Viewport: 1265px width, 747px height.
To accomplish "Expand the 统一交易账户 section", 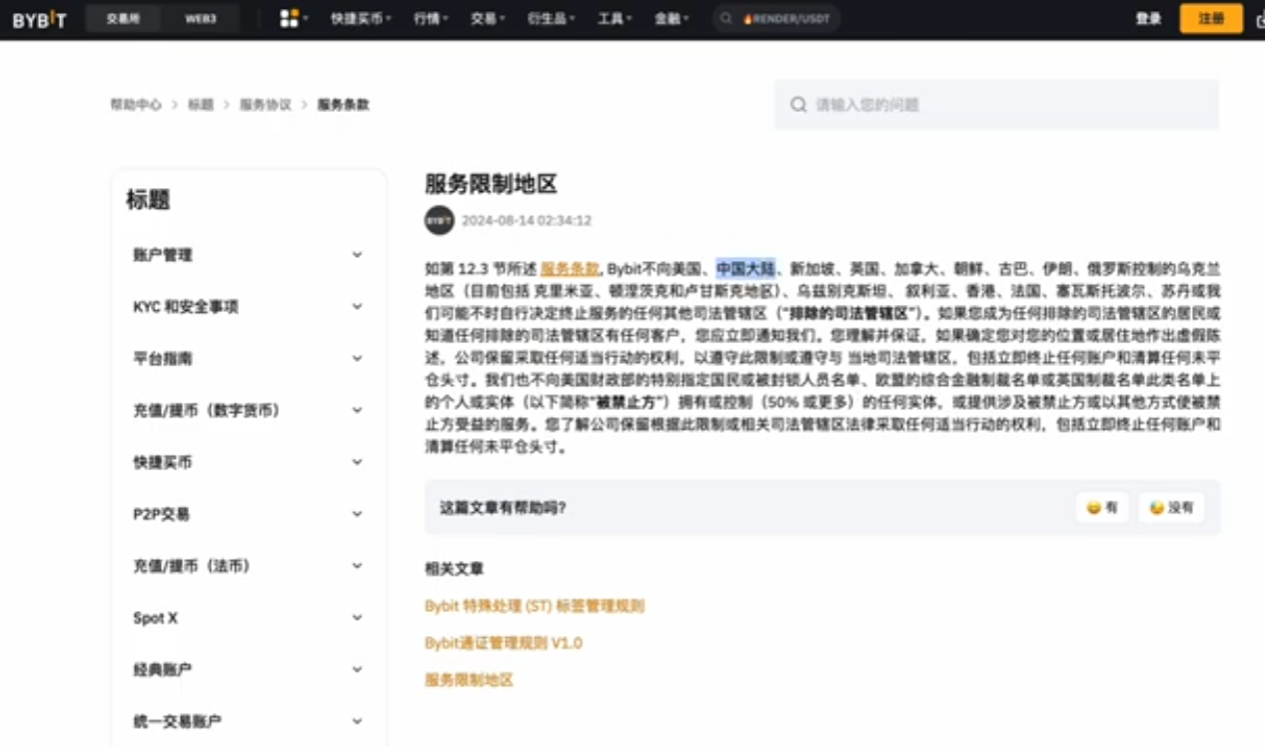I will point(248,722).
